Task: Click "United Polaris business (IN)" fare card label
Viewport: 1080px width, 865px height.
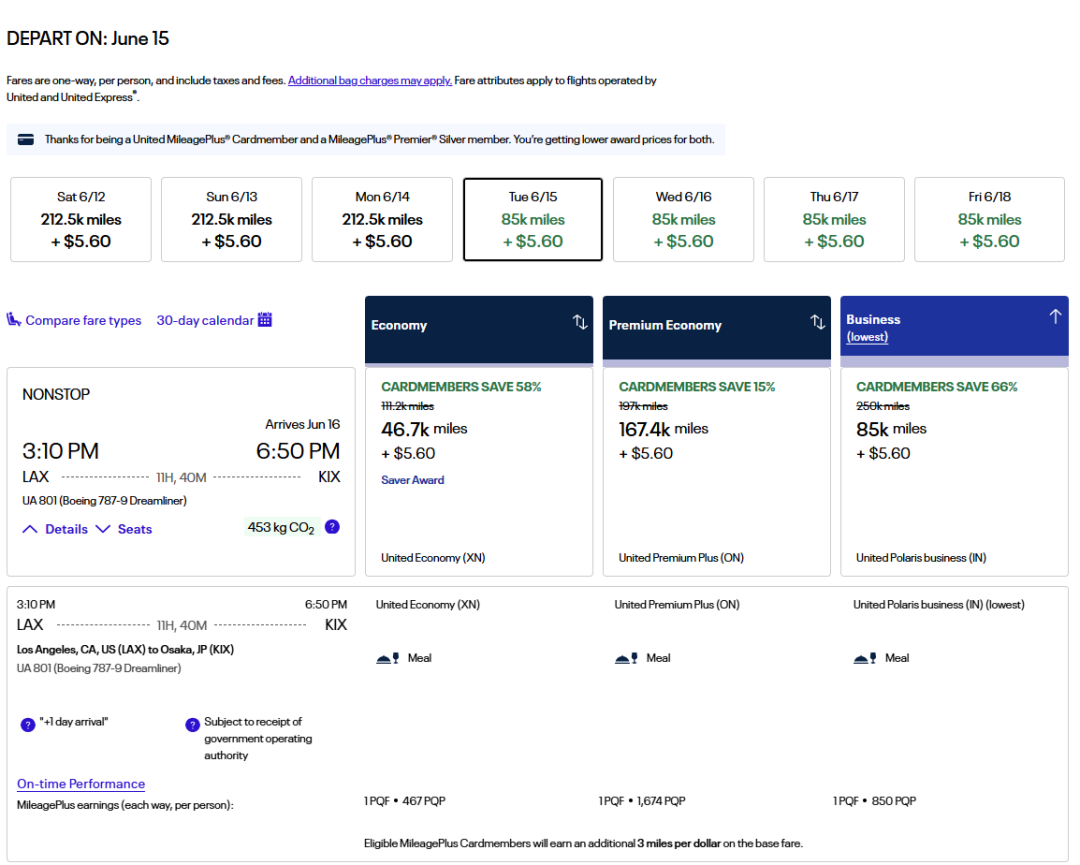Action: (x=921, y=558)
